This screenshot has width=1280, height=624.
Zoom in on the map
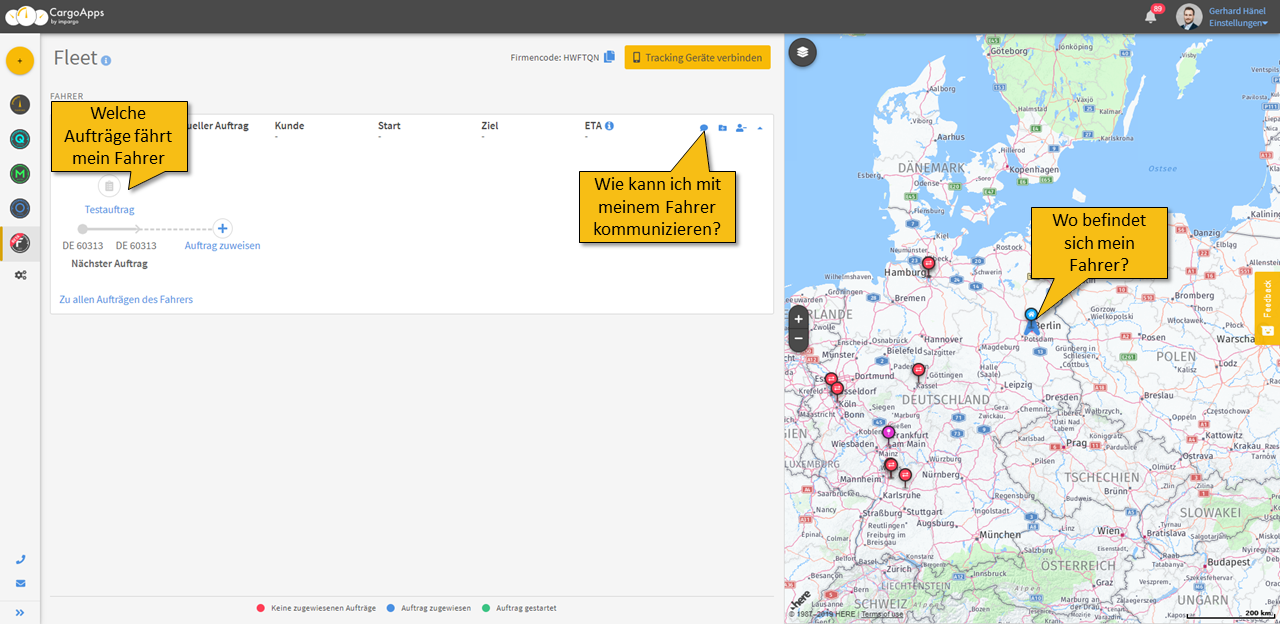tap(799, 319)
